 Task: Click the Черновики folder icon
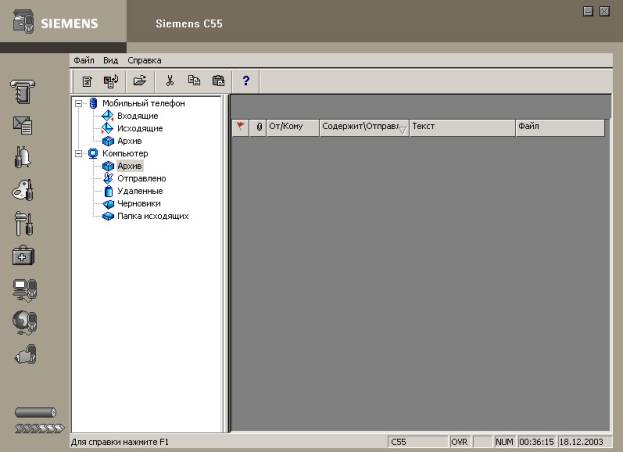(x=108, y=204)
